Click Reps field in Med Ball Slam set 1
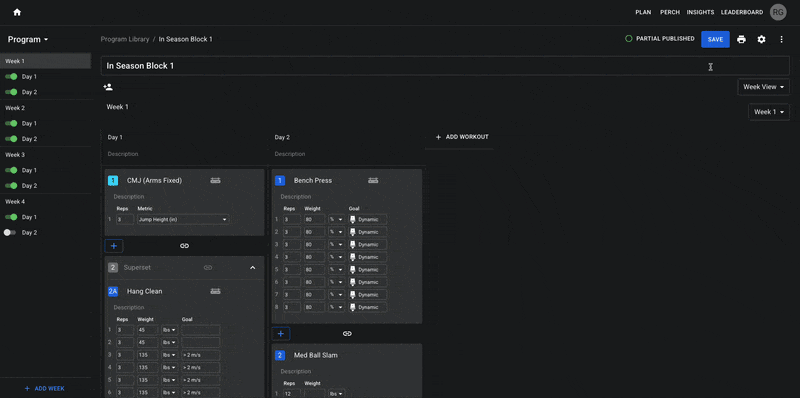The height and width of the screenshot is (398, 800). (x=292, y=393)
